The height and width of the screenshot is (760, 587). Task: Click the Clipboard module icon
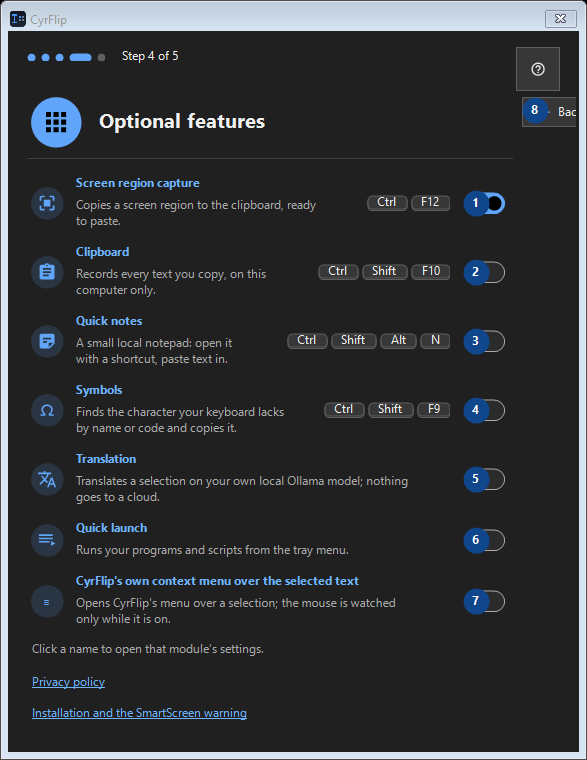tap(47, 272)
